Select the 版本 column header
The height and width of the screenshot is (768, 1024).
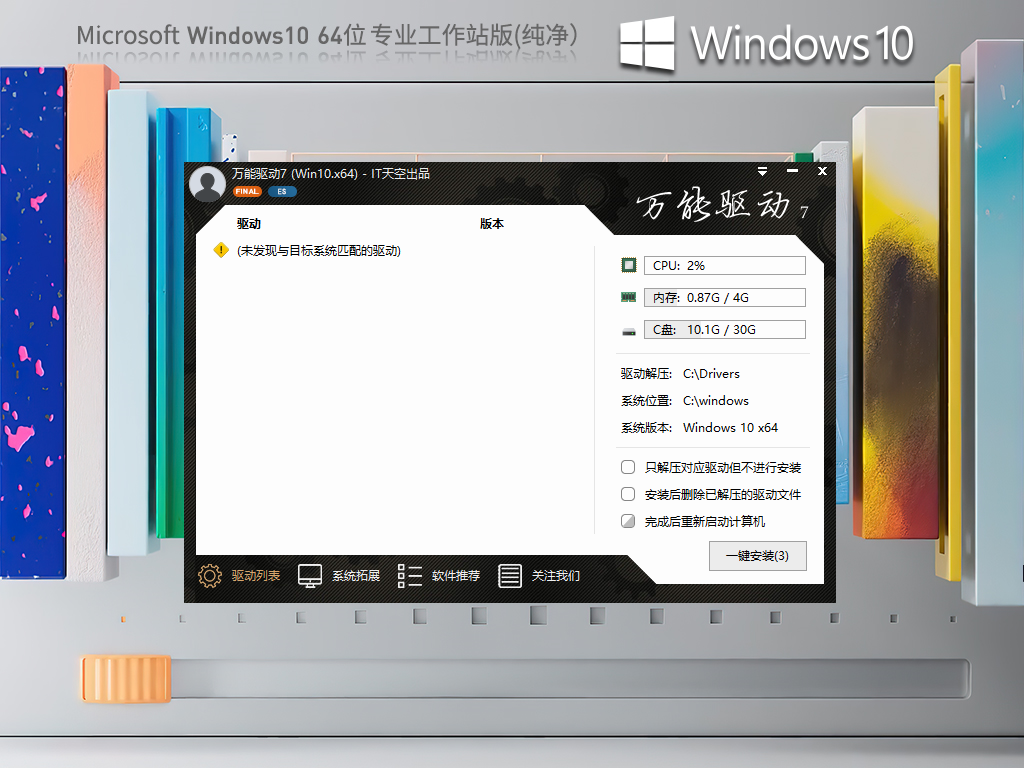pos(492,223)
